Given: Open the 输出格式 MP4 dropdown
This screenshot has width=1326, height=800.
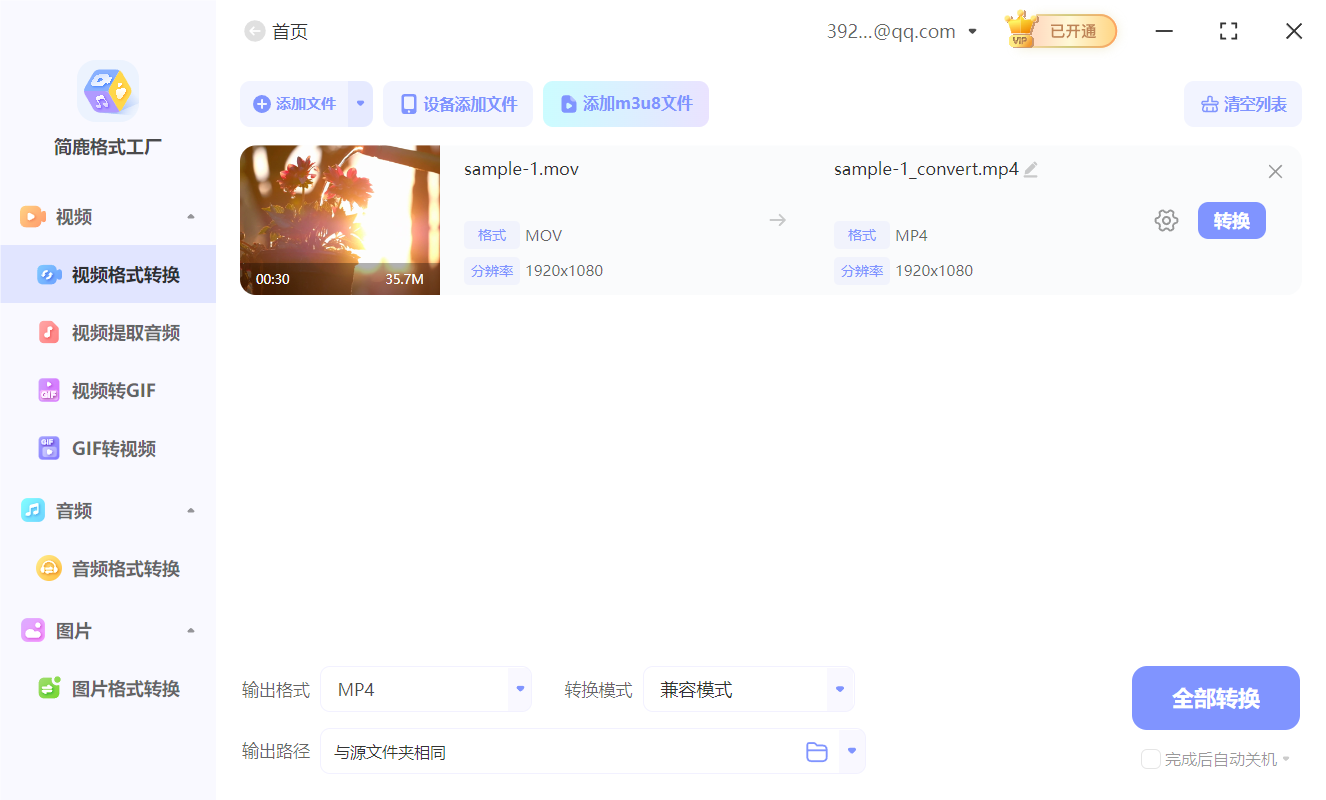Looking at the screenshot, I should coord(519,689).
